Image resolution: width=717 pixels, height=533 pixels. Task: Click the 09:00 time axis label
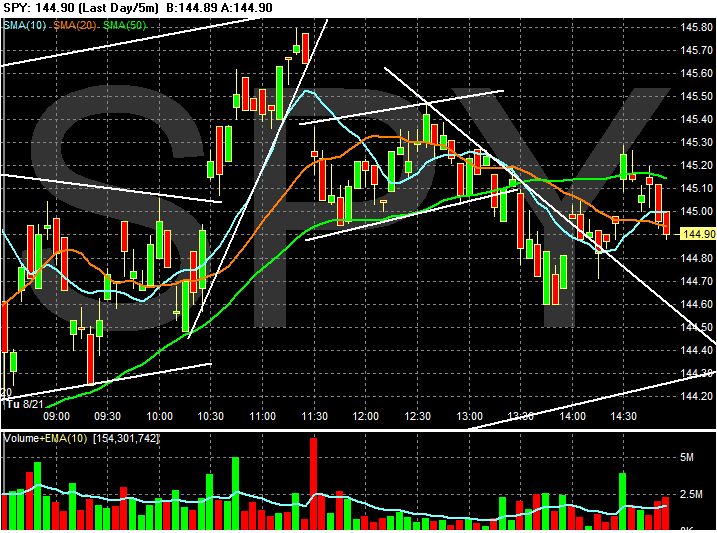[x=56, y=416]
